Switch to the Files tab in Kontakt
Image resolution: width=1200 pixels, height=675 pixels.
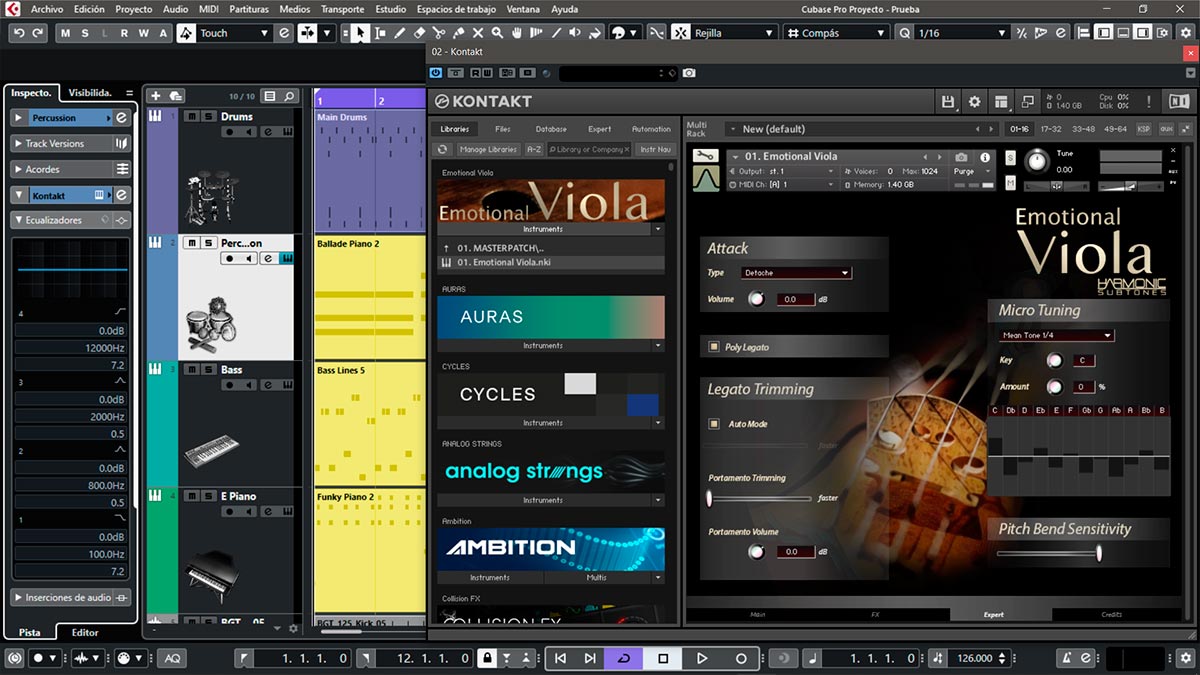click(x=503, y=129)
